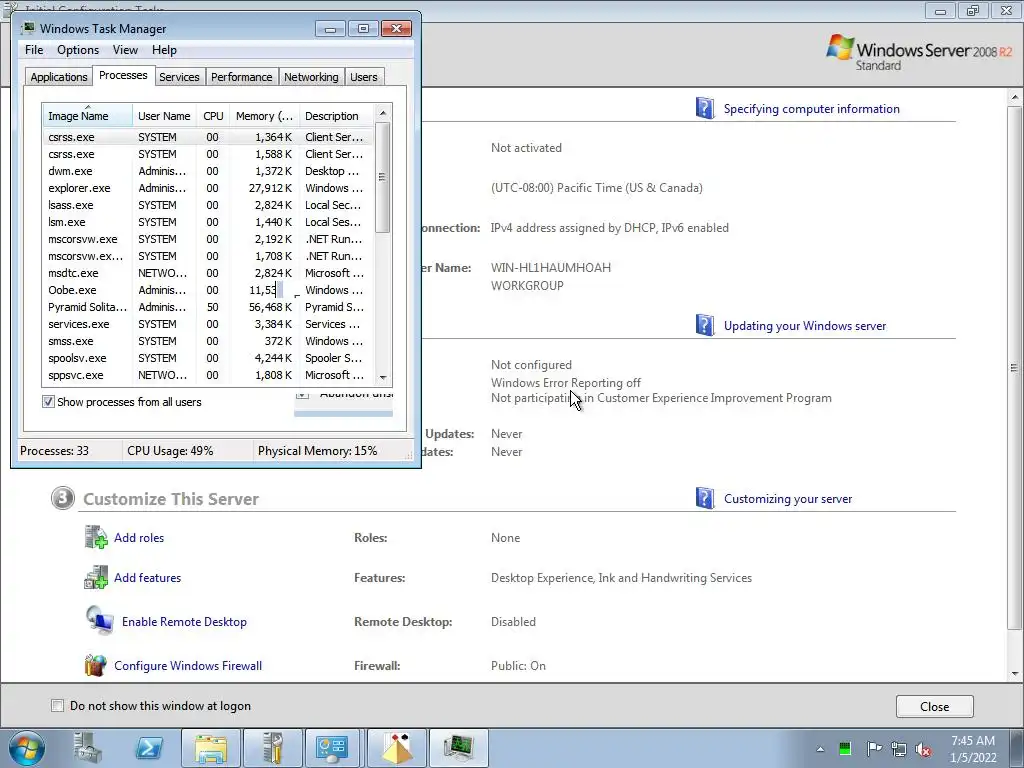This screenshot has width=1024, height=768.
Task: Open the Enable Remote Desktop link
Action: pyautogui.click(x=184, y=622)
